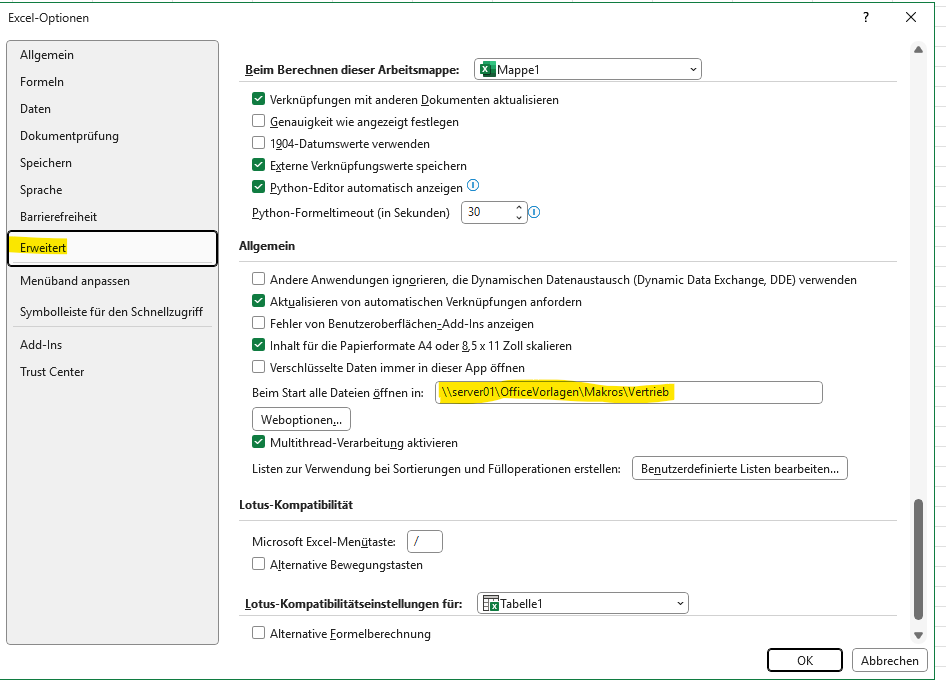Click the sheet icon next to Tabelle1
The image size is (946, 680).
click(490, 603)
